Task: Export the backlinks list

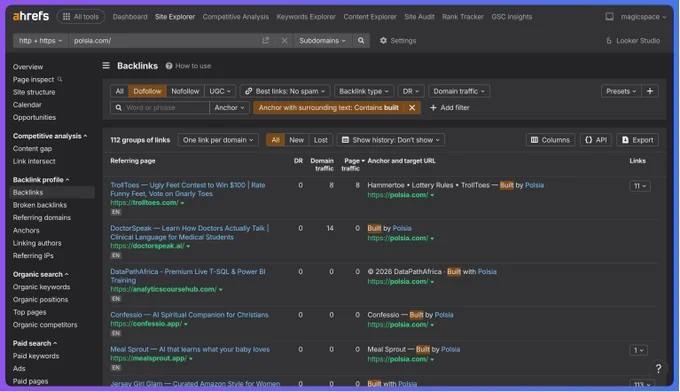Action: tap(638, 140)
